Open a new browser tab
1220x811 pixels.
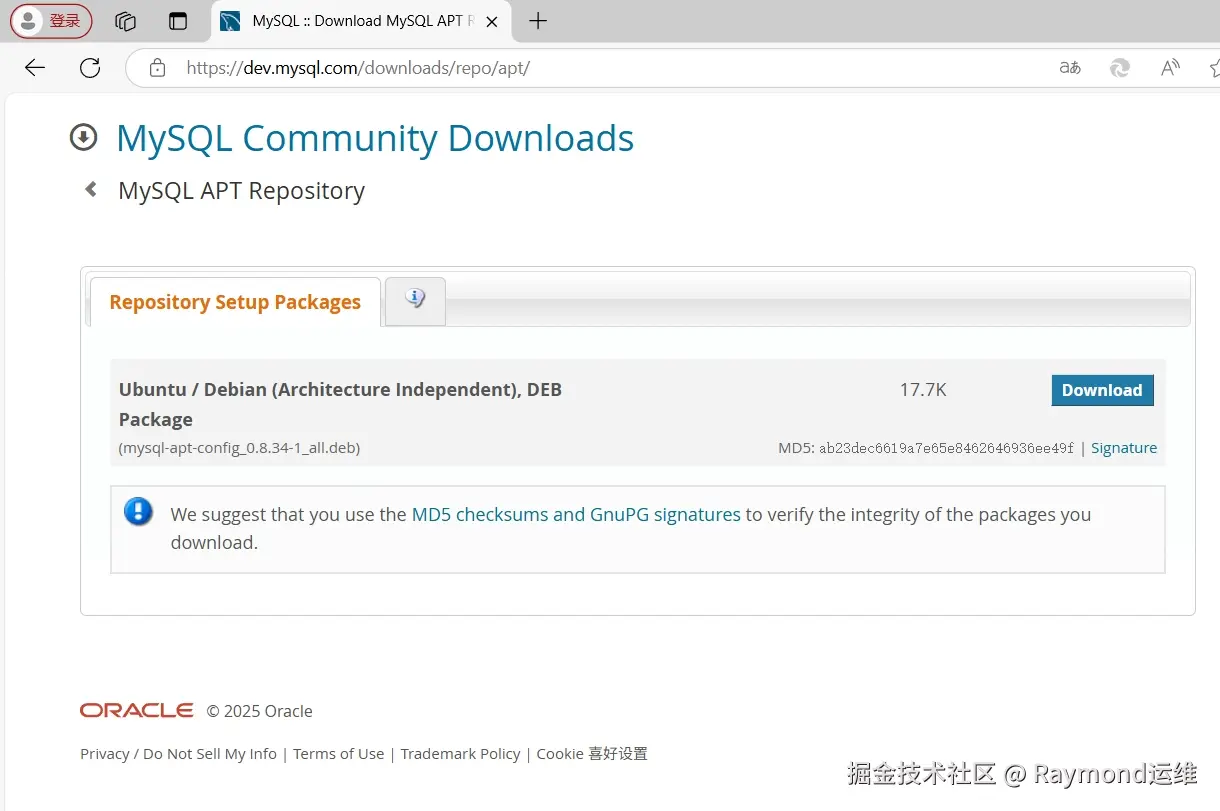coord(538,21)
